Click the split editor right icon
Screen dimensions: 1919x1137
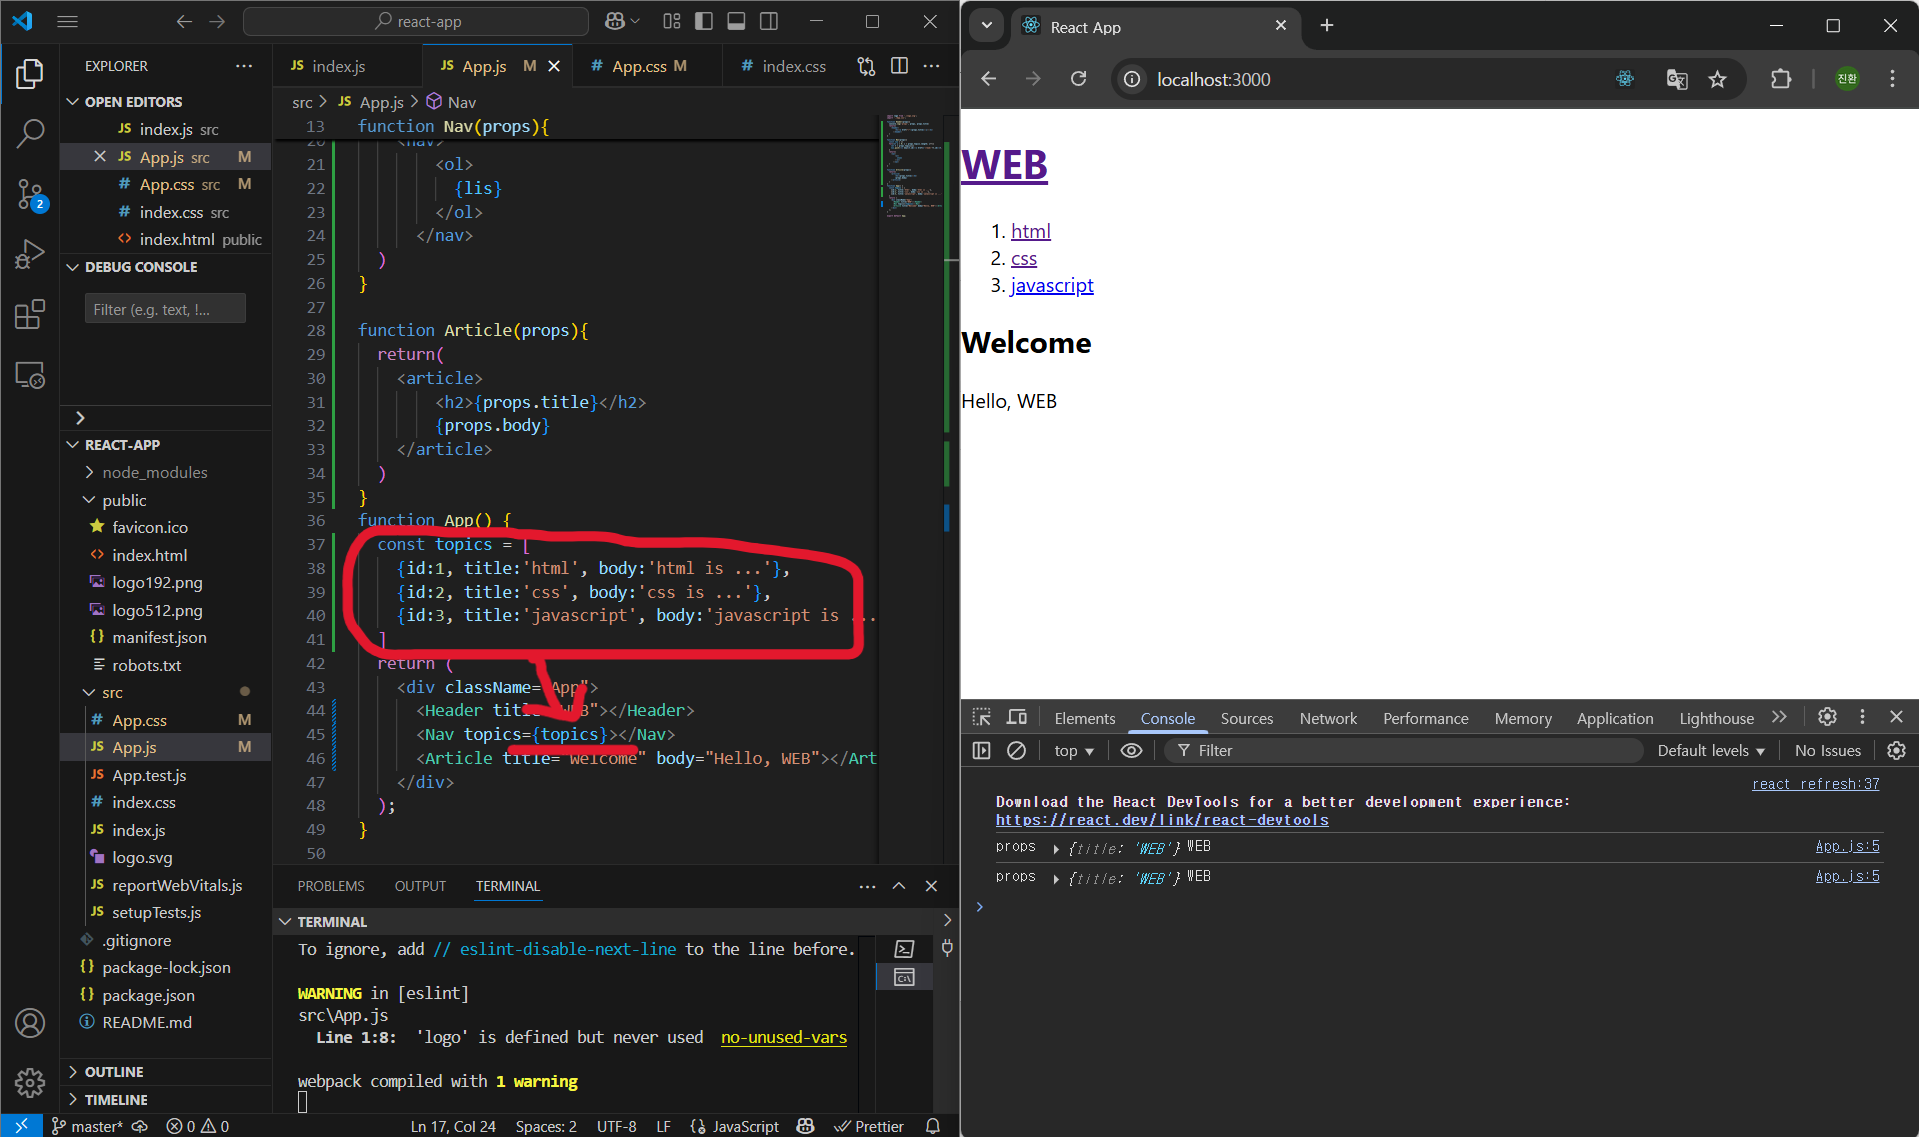point(899,66)
